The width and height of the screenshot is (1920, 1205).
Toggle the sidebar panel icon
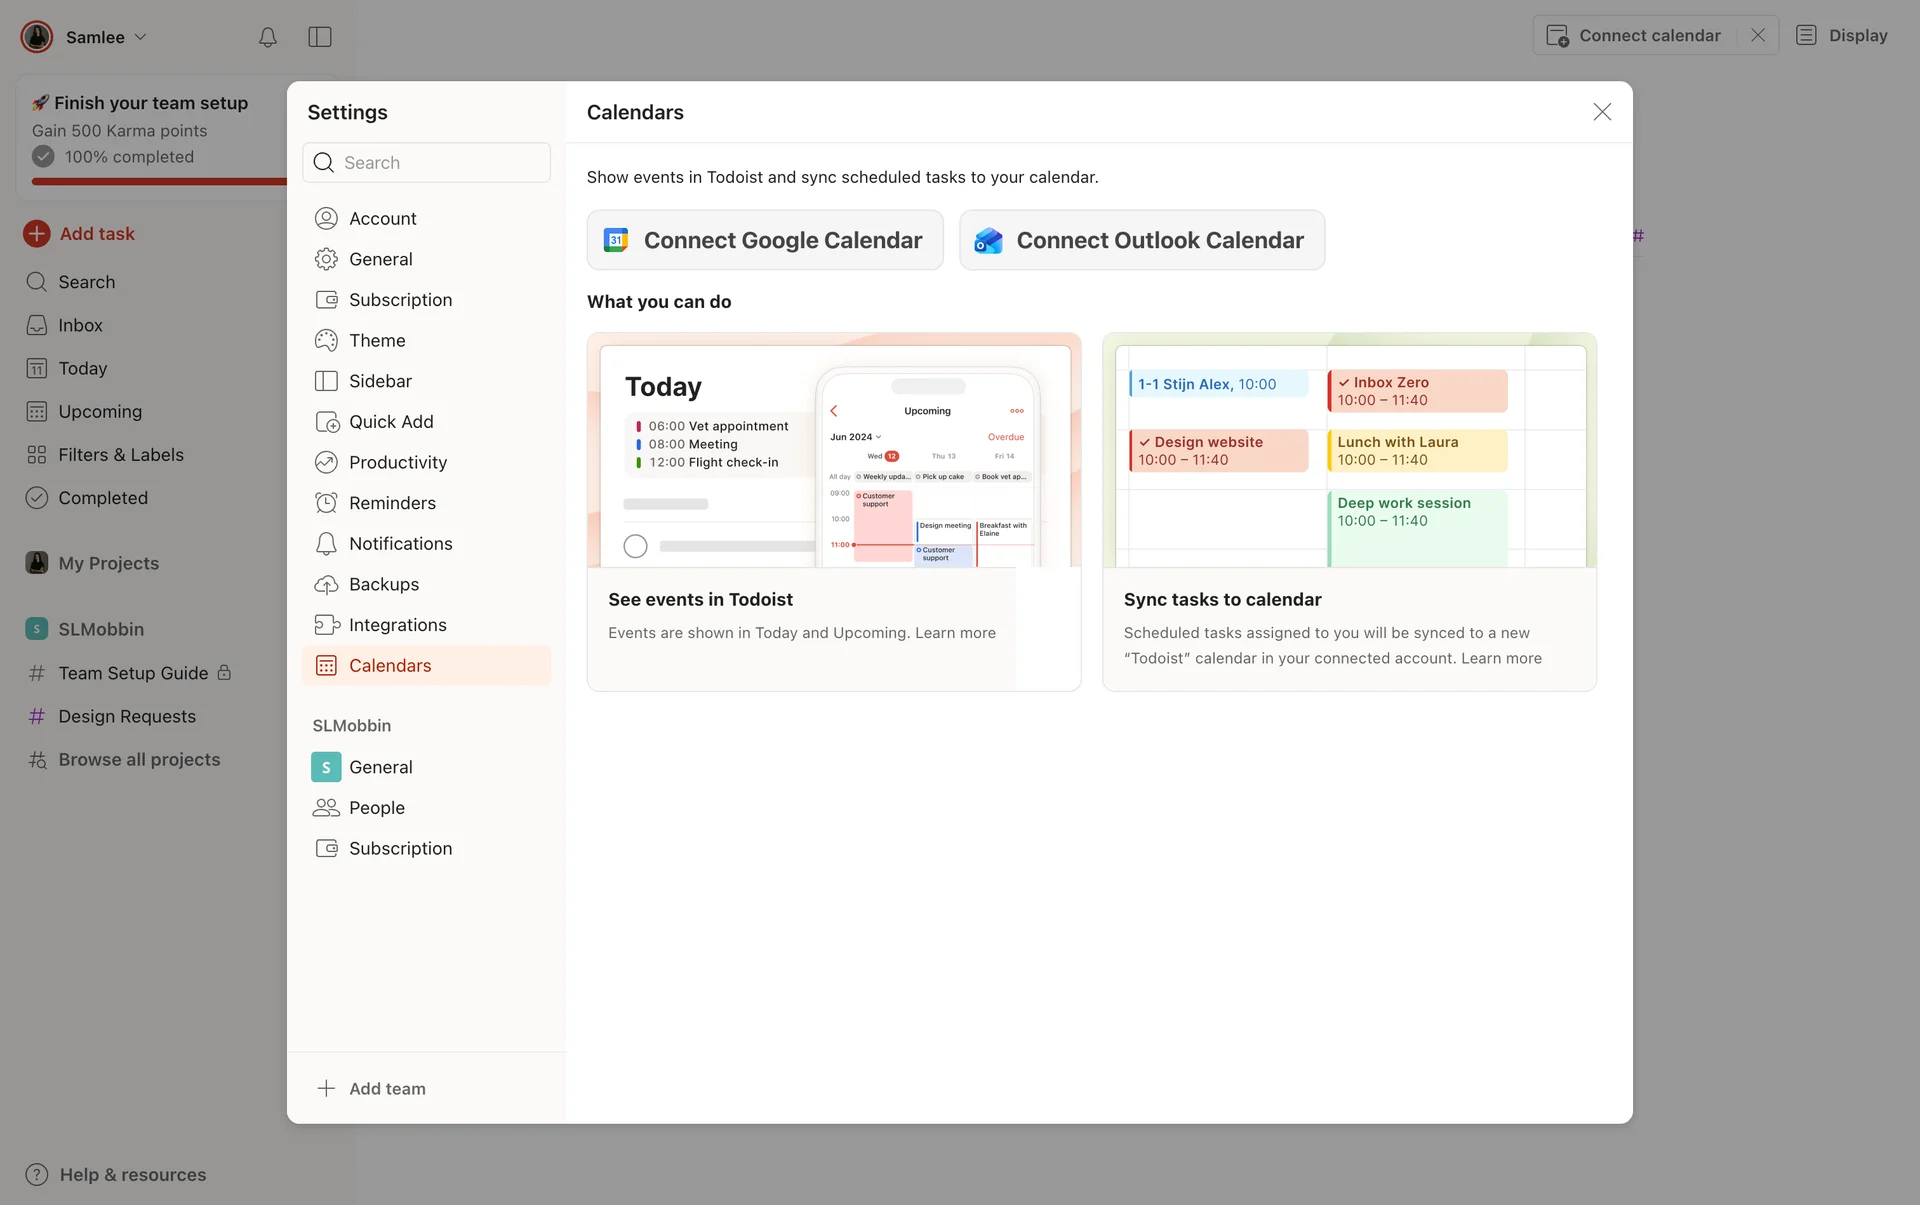coord(320,37)
